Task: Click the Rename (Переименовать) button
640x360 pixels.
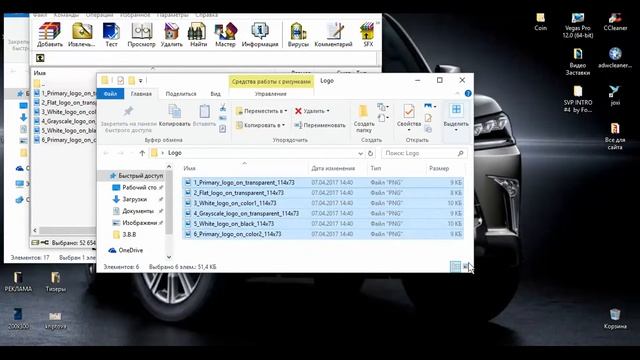Action: [x=320, y=125]
